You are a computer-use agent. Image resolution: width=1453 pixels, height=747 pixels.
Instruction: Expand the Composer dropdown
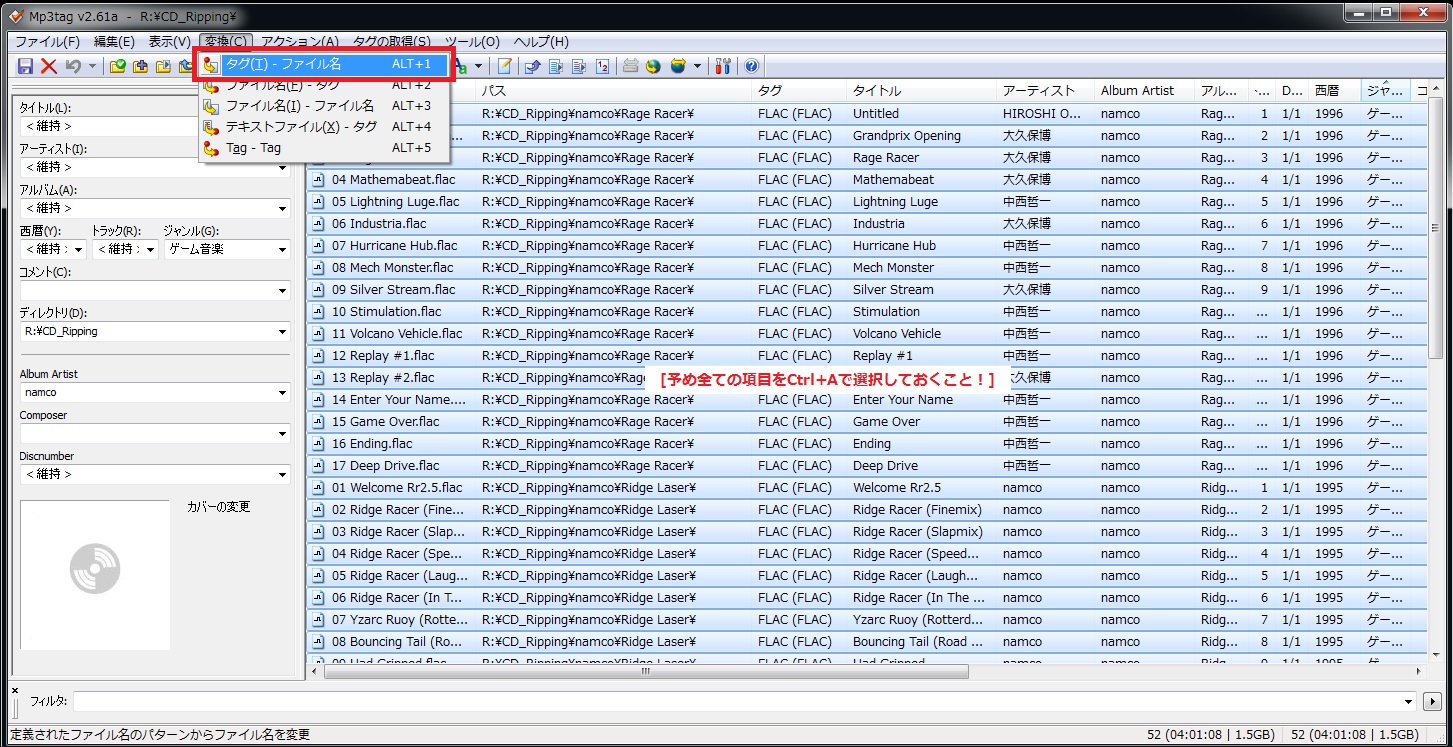(282, 434)
